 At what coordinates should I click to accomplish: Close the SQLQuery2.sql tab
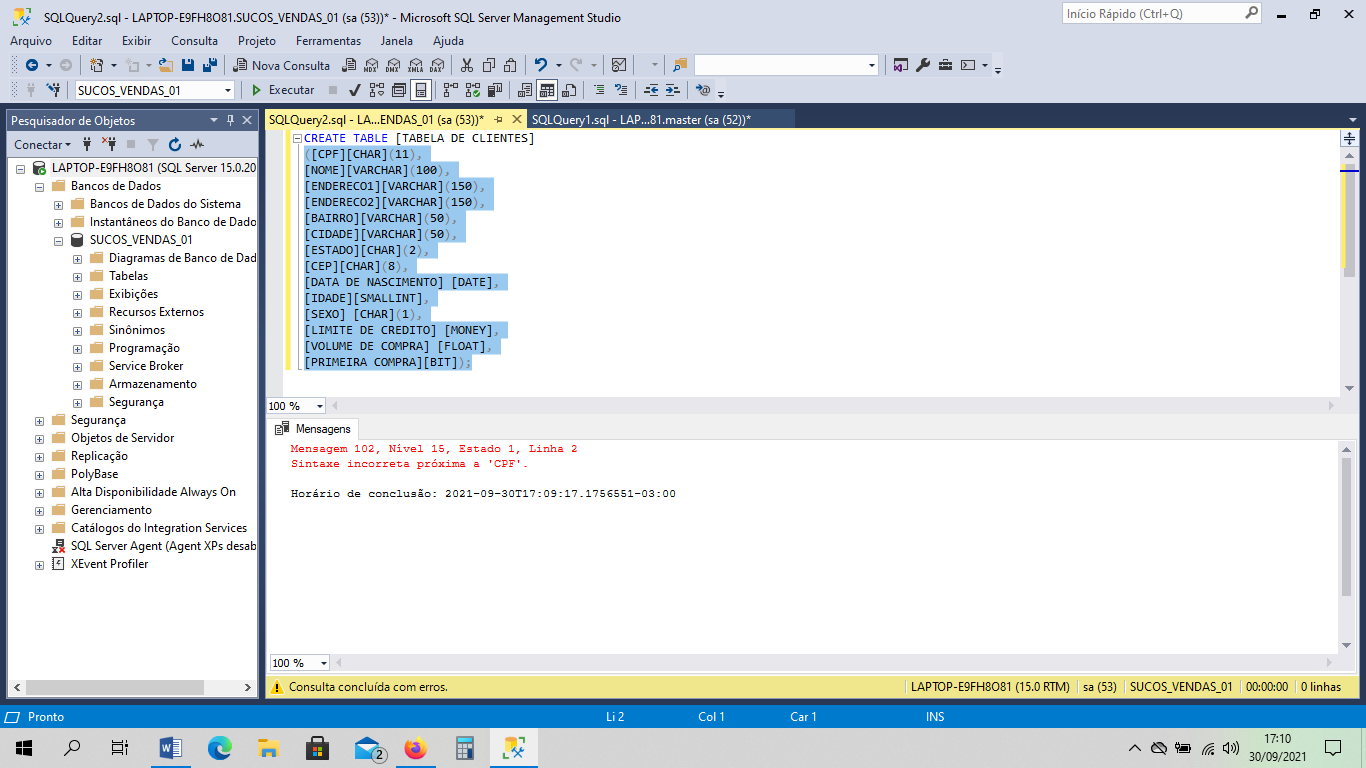point(517,119)
